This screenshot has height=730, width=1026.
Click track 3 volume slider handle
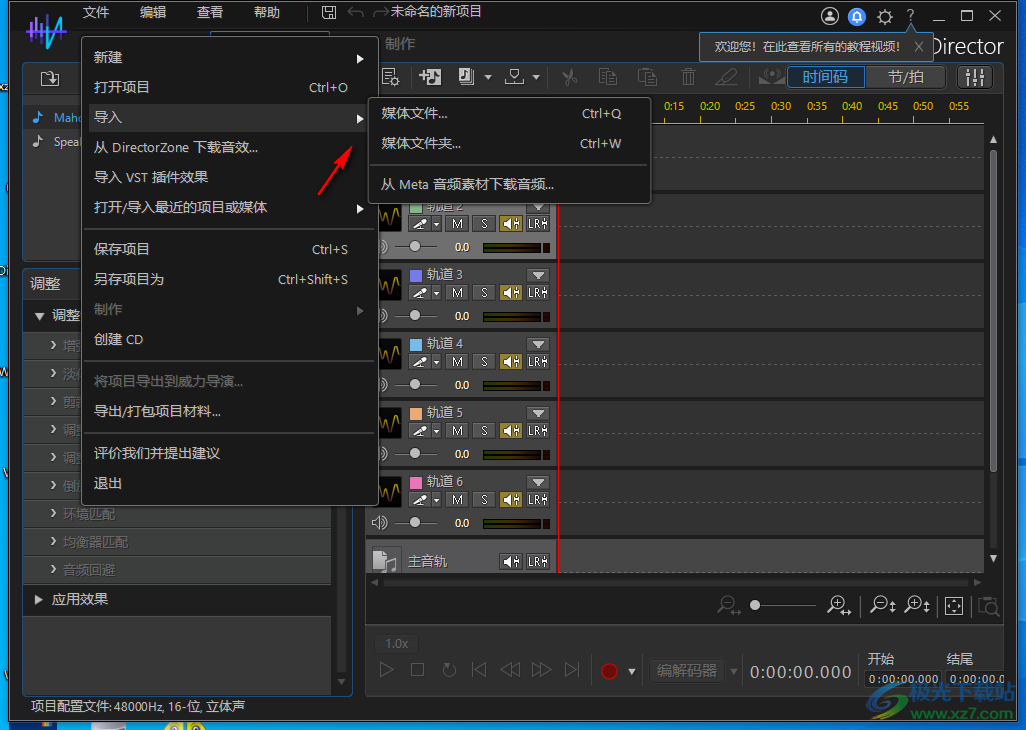point(415,315)
